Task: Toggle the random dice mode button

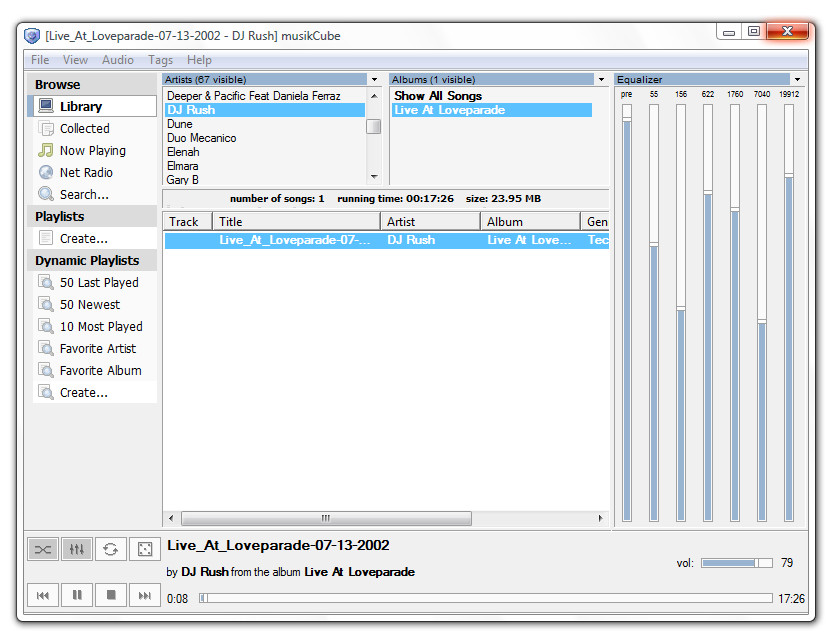Action: click(145, 549)
